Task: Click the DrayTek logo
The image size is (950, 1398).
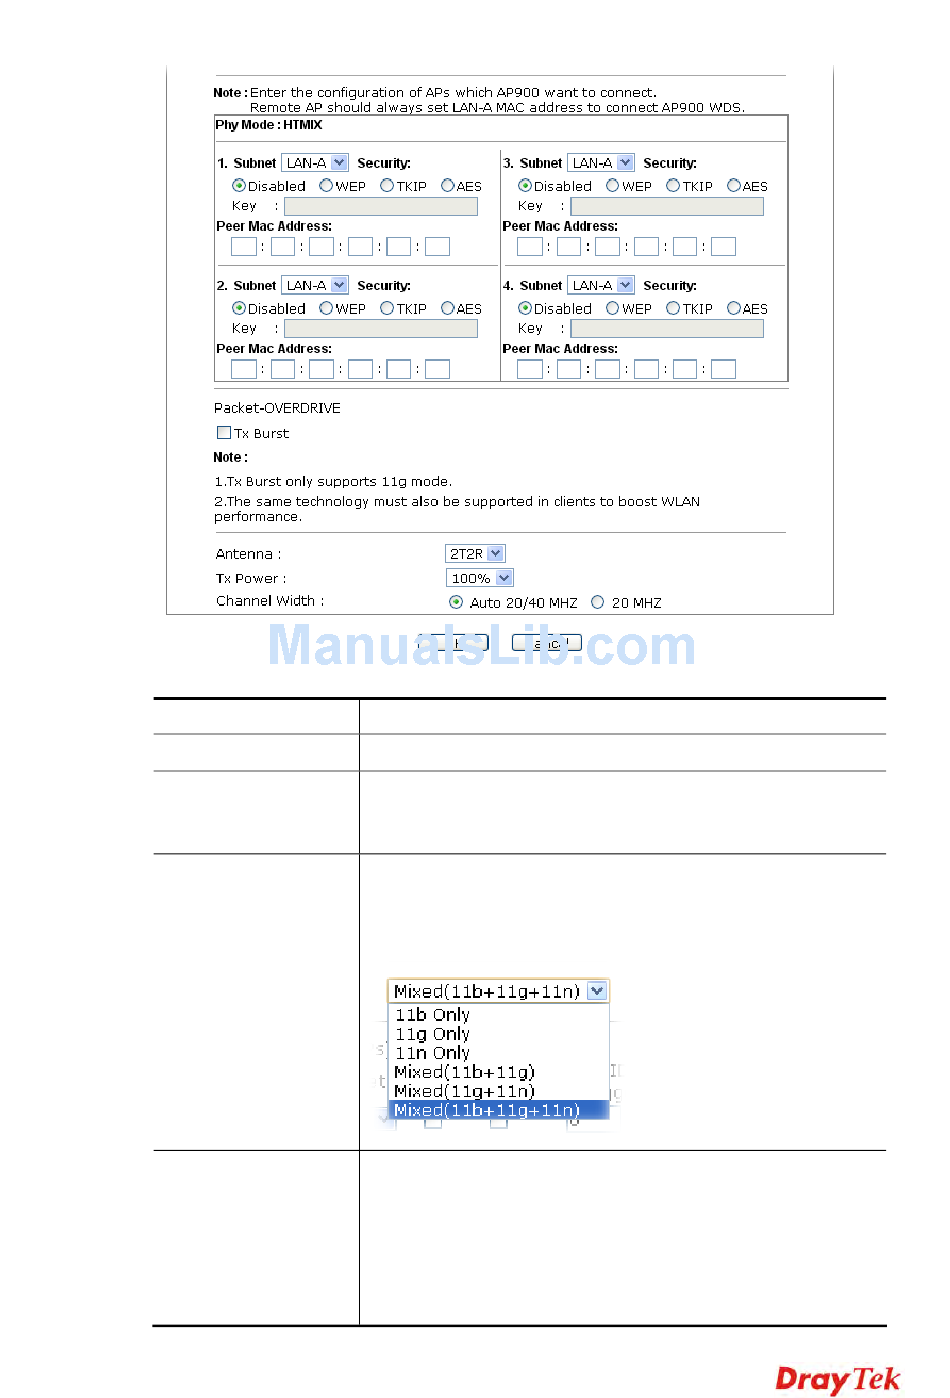Action: pos(838,1379)
